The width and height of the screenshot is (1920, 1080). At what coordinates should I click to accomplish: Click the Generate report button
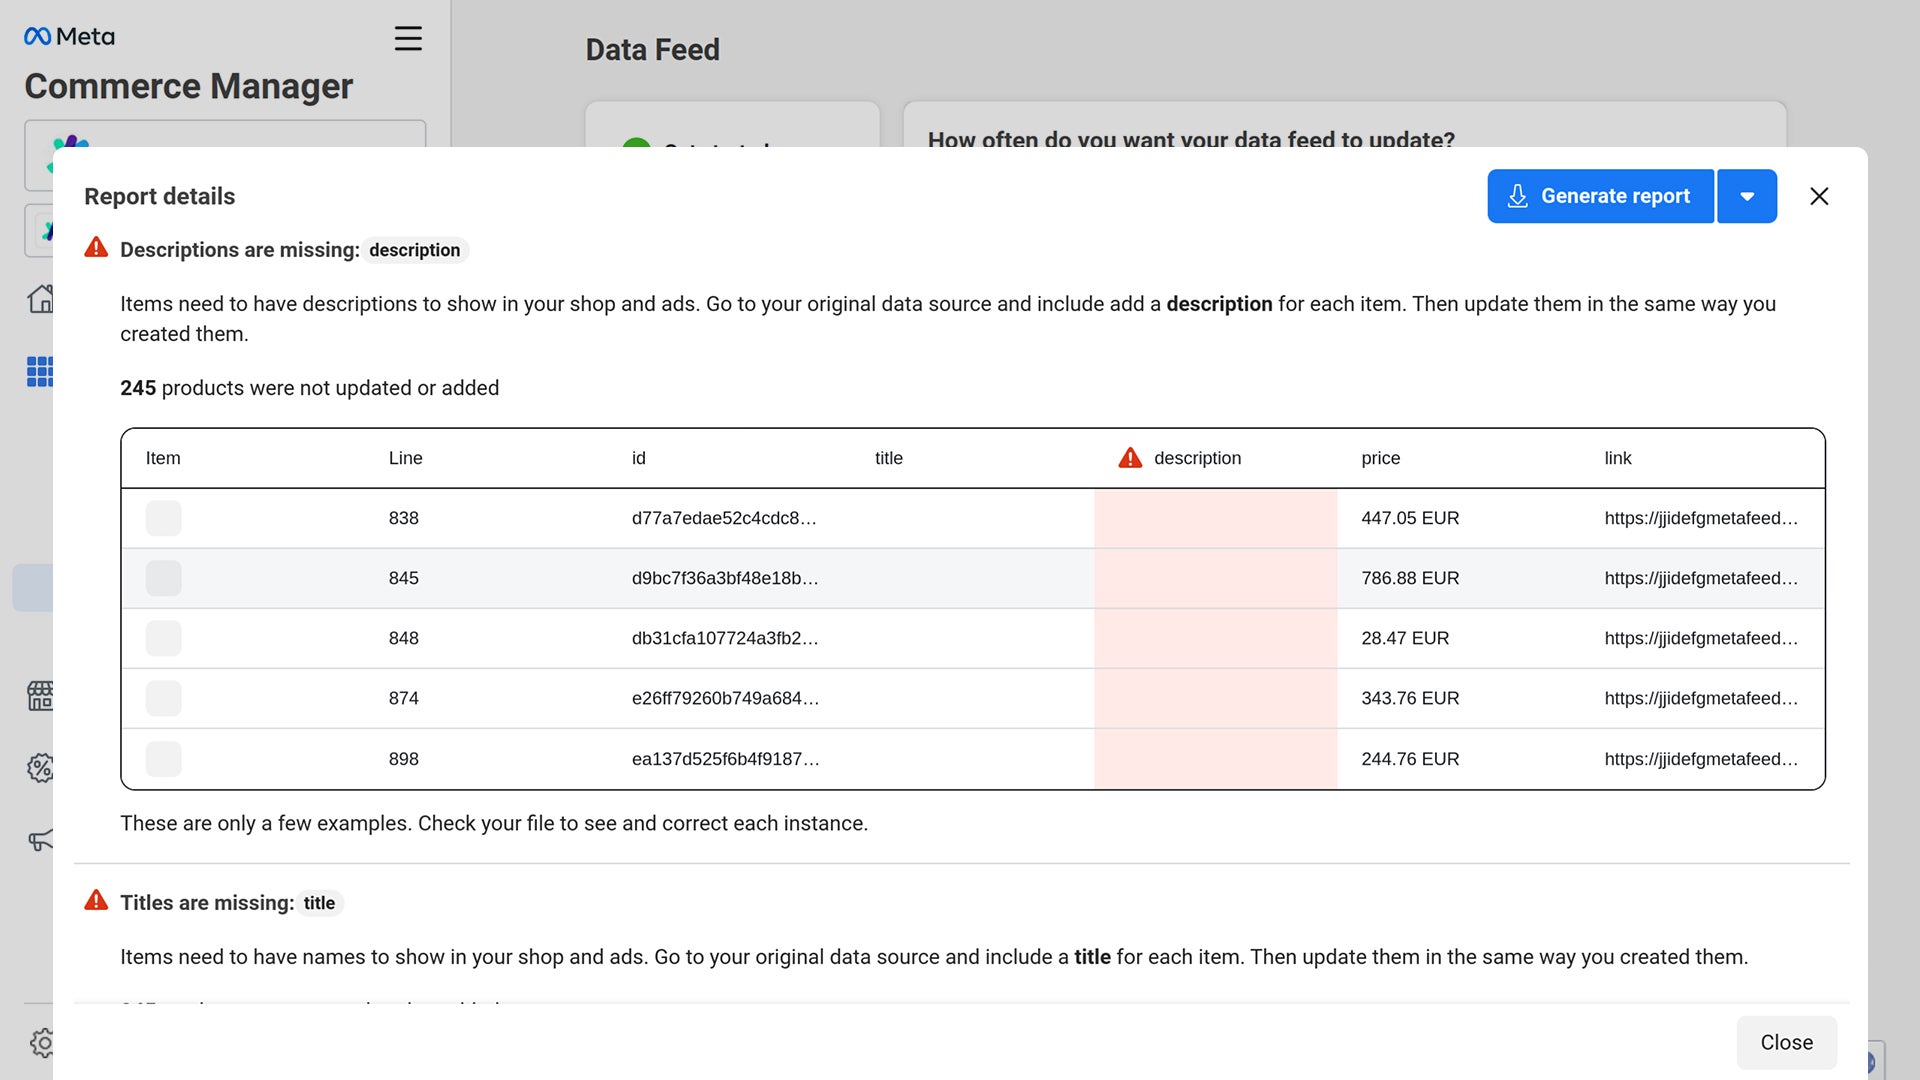[x=1600, y=196]
